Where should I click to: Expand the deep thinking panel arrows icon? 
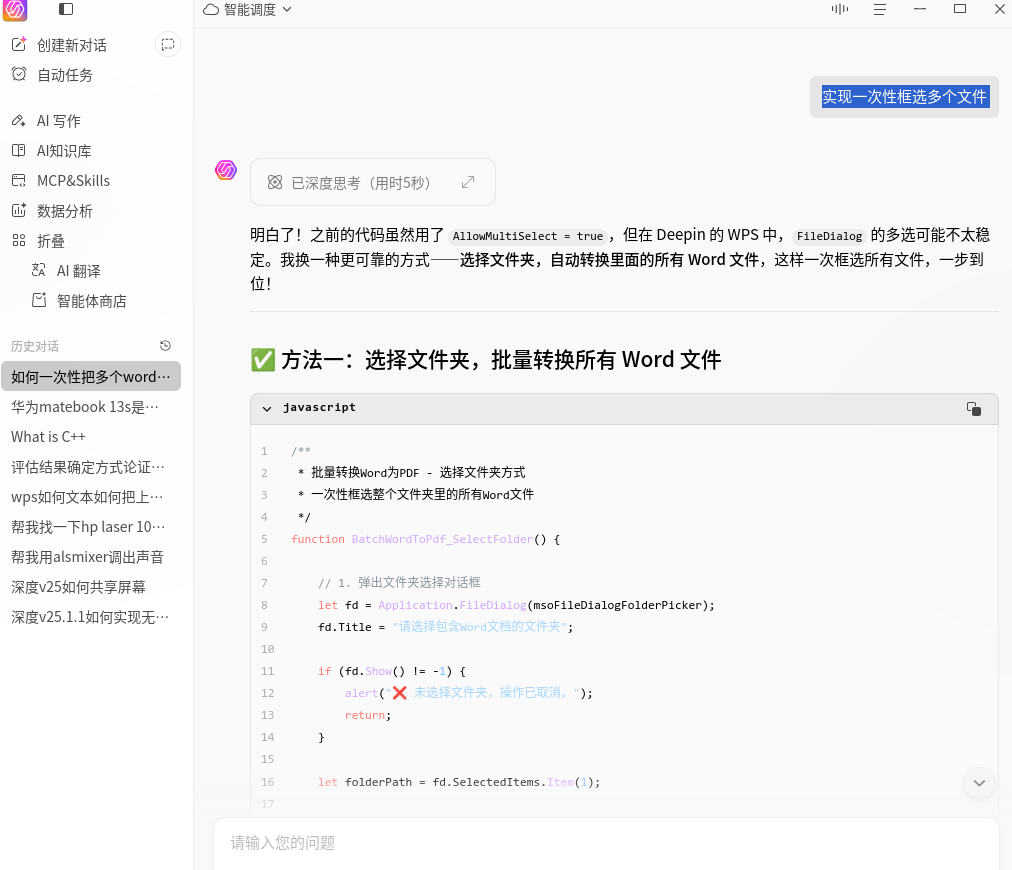468,183
